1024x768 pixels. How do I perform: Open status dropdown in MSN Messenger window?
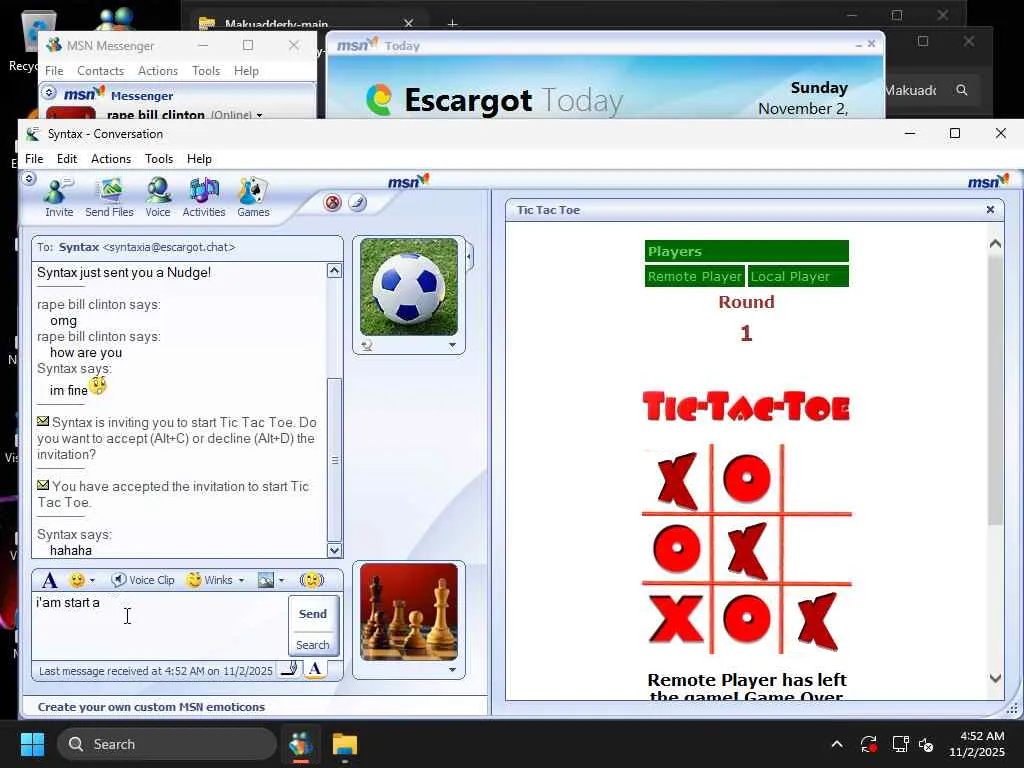pyautogui.click(x=259, y=115)
